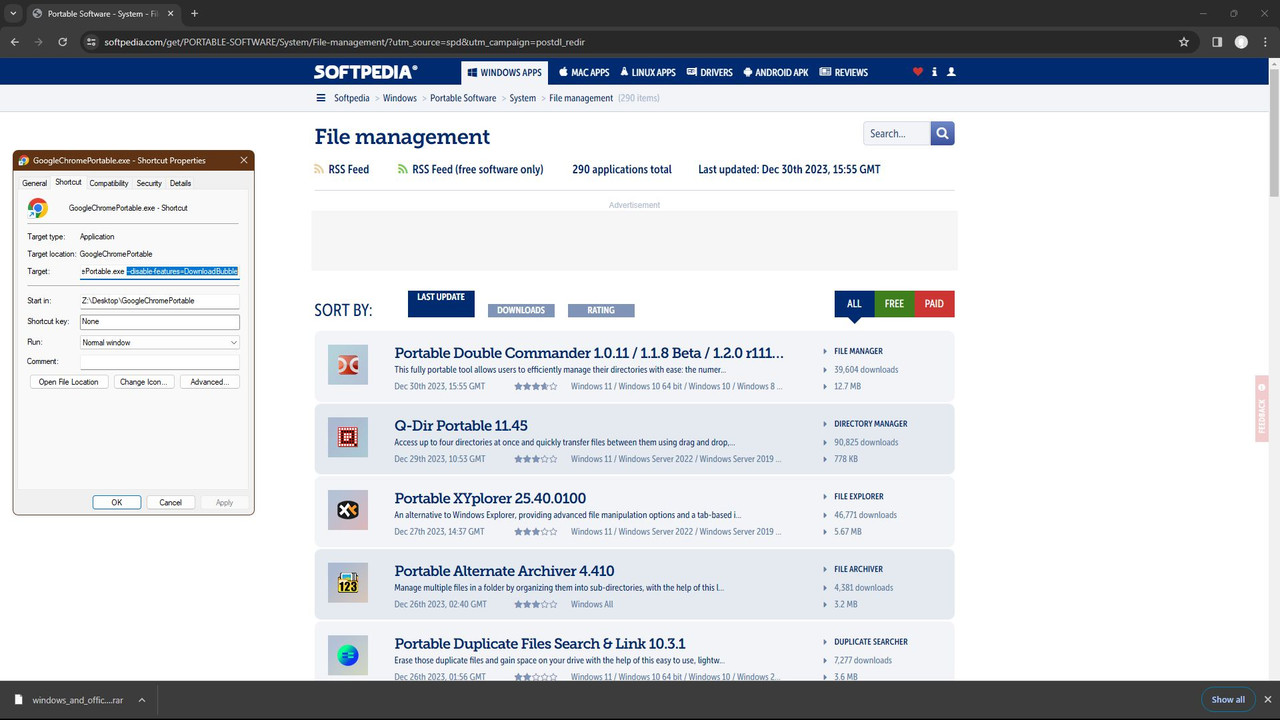
Task: Bookmark this page with star icon
Action: pyautogui.click(x=1184, y=42)
